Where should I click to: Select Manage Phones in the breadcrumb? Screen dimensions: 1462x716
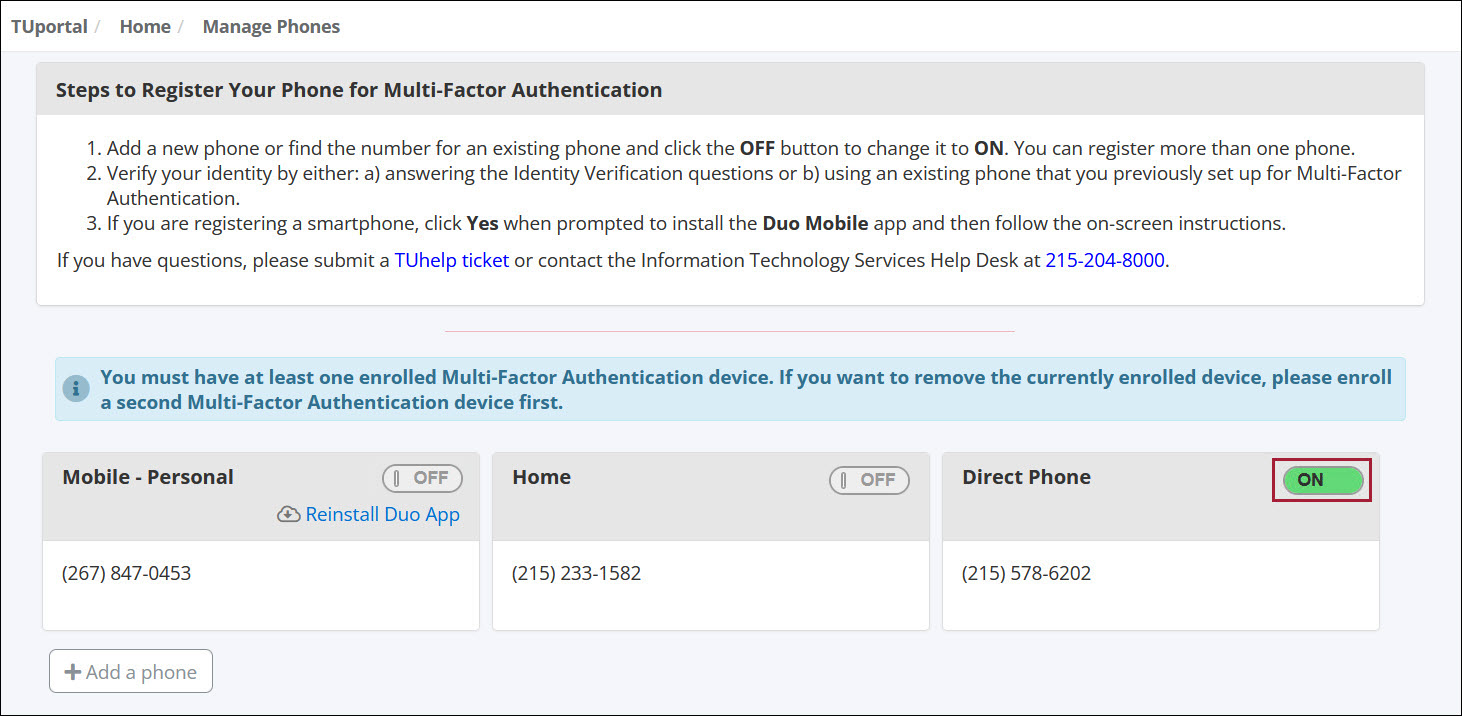271,26
